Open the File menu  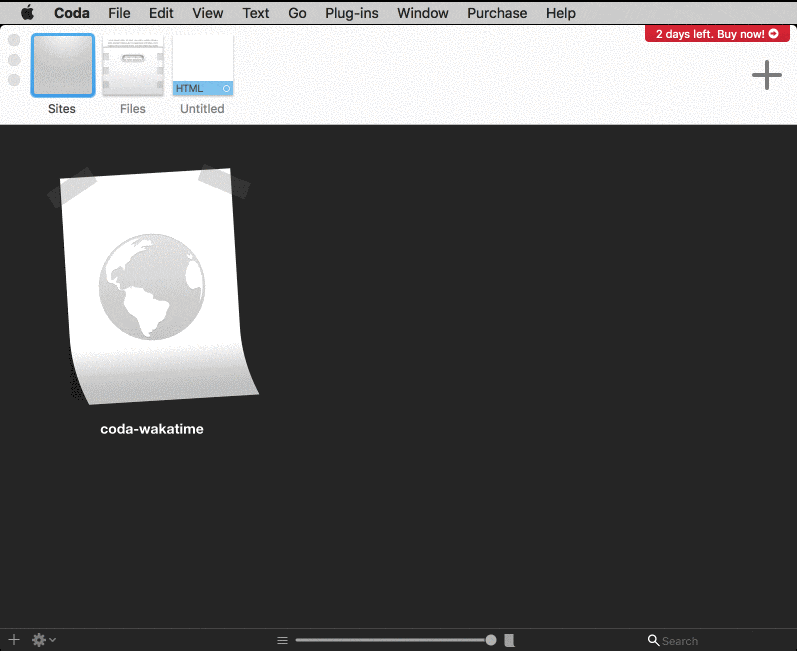click(119, 13)
